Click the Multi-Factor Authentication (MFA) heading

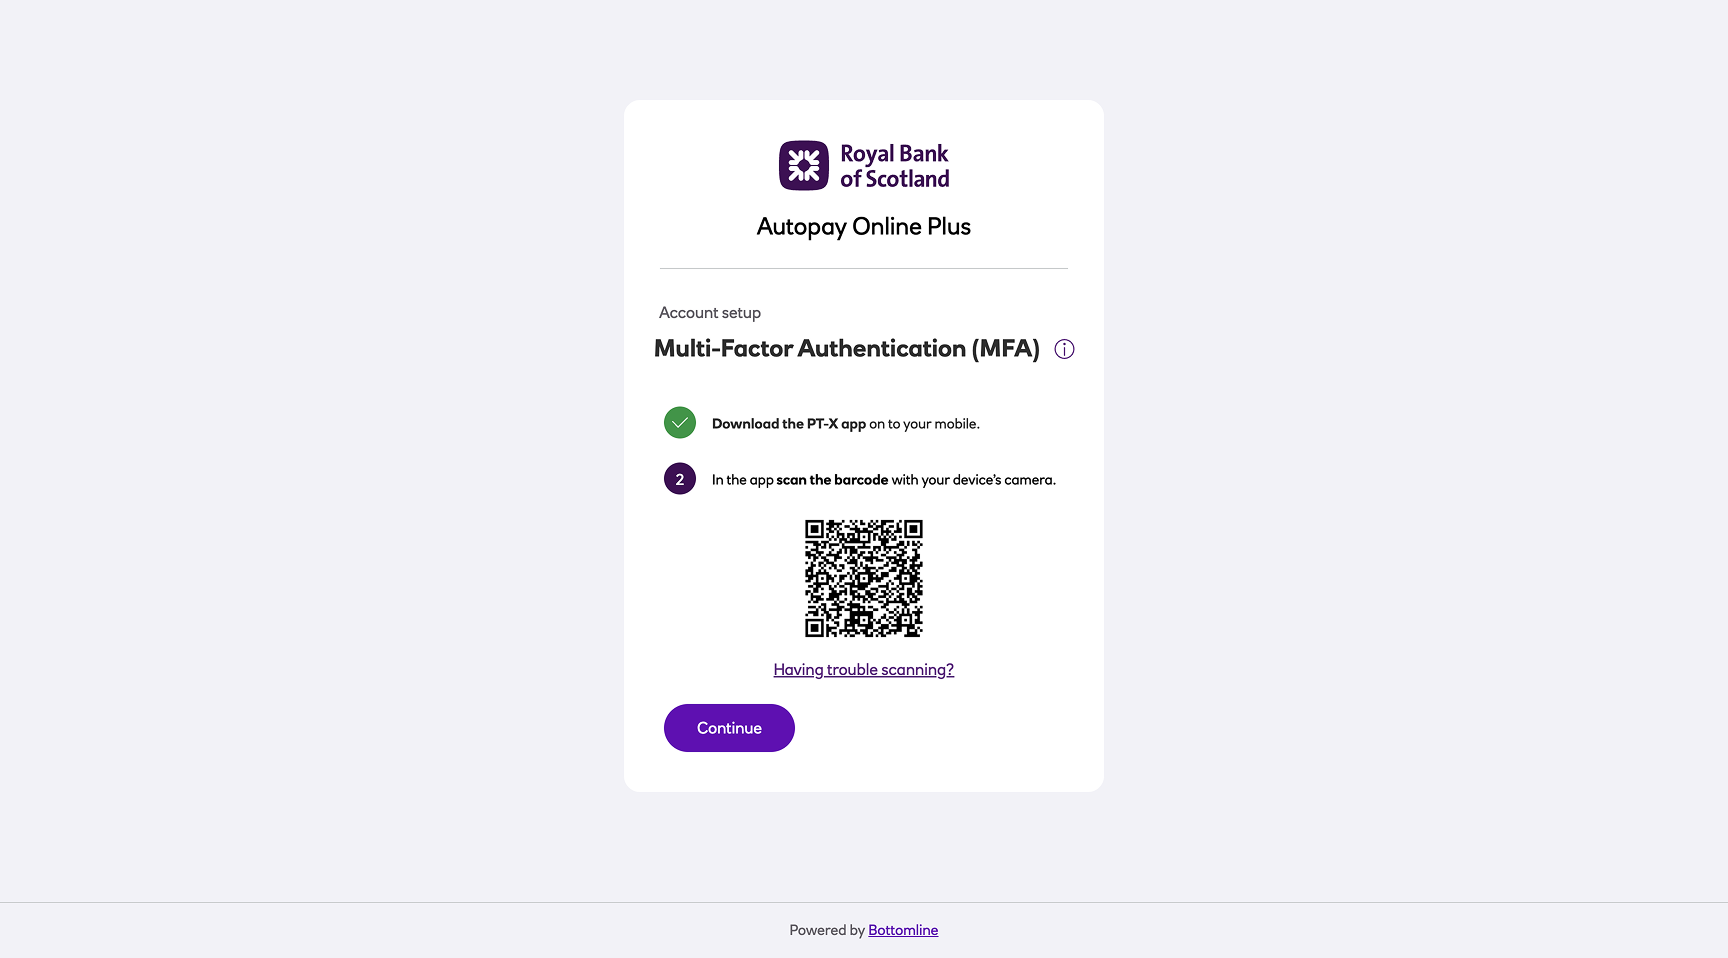point(847,349)
